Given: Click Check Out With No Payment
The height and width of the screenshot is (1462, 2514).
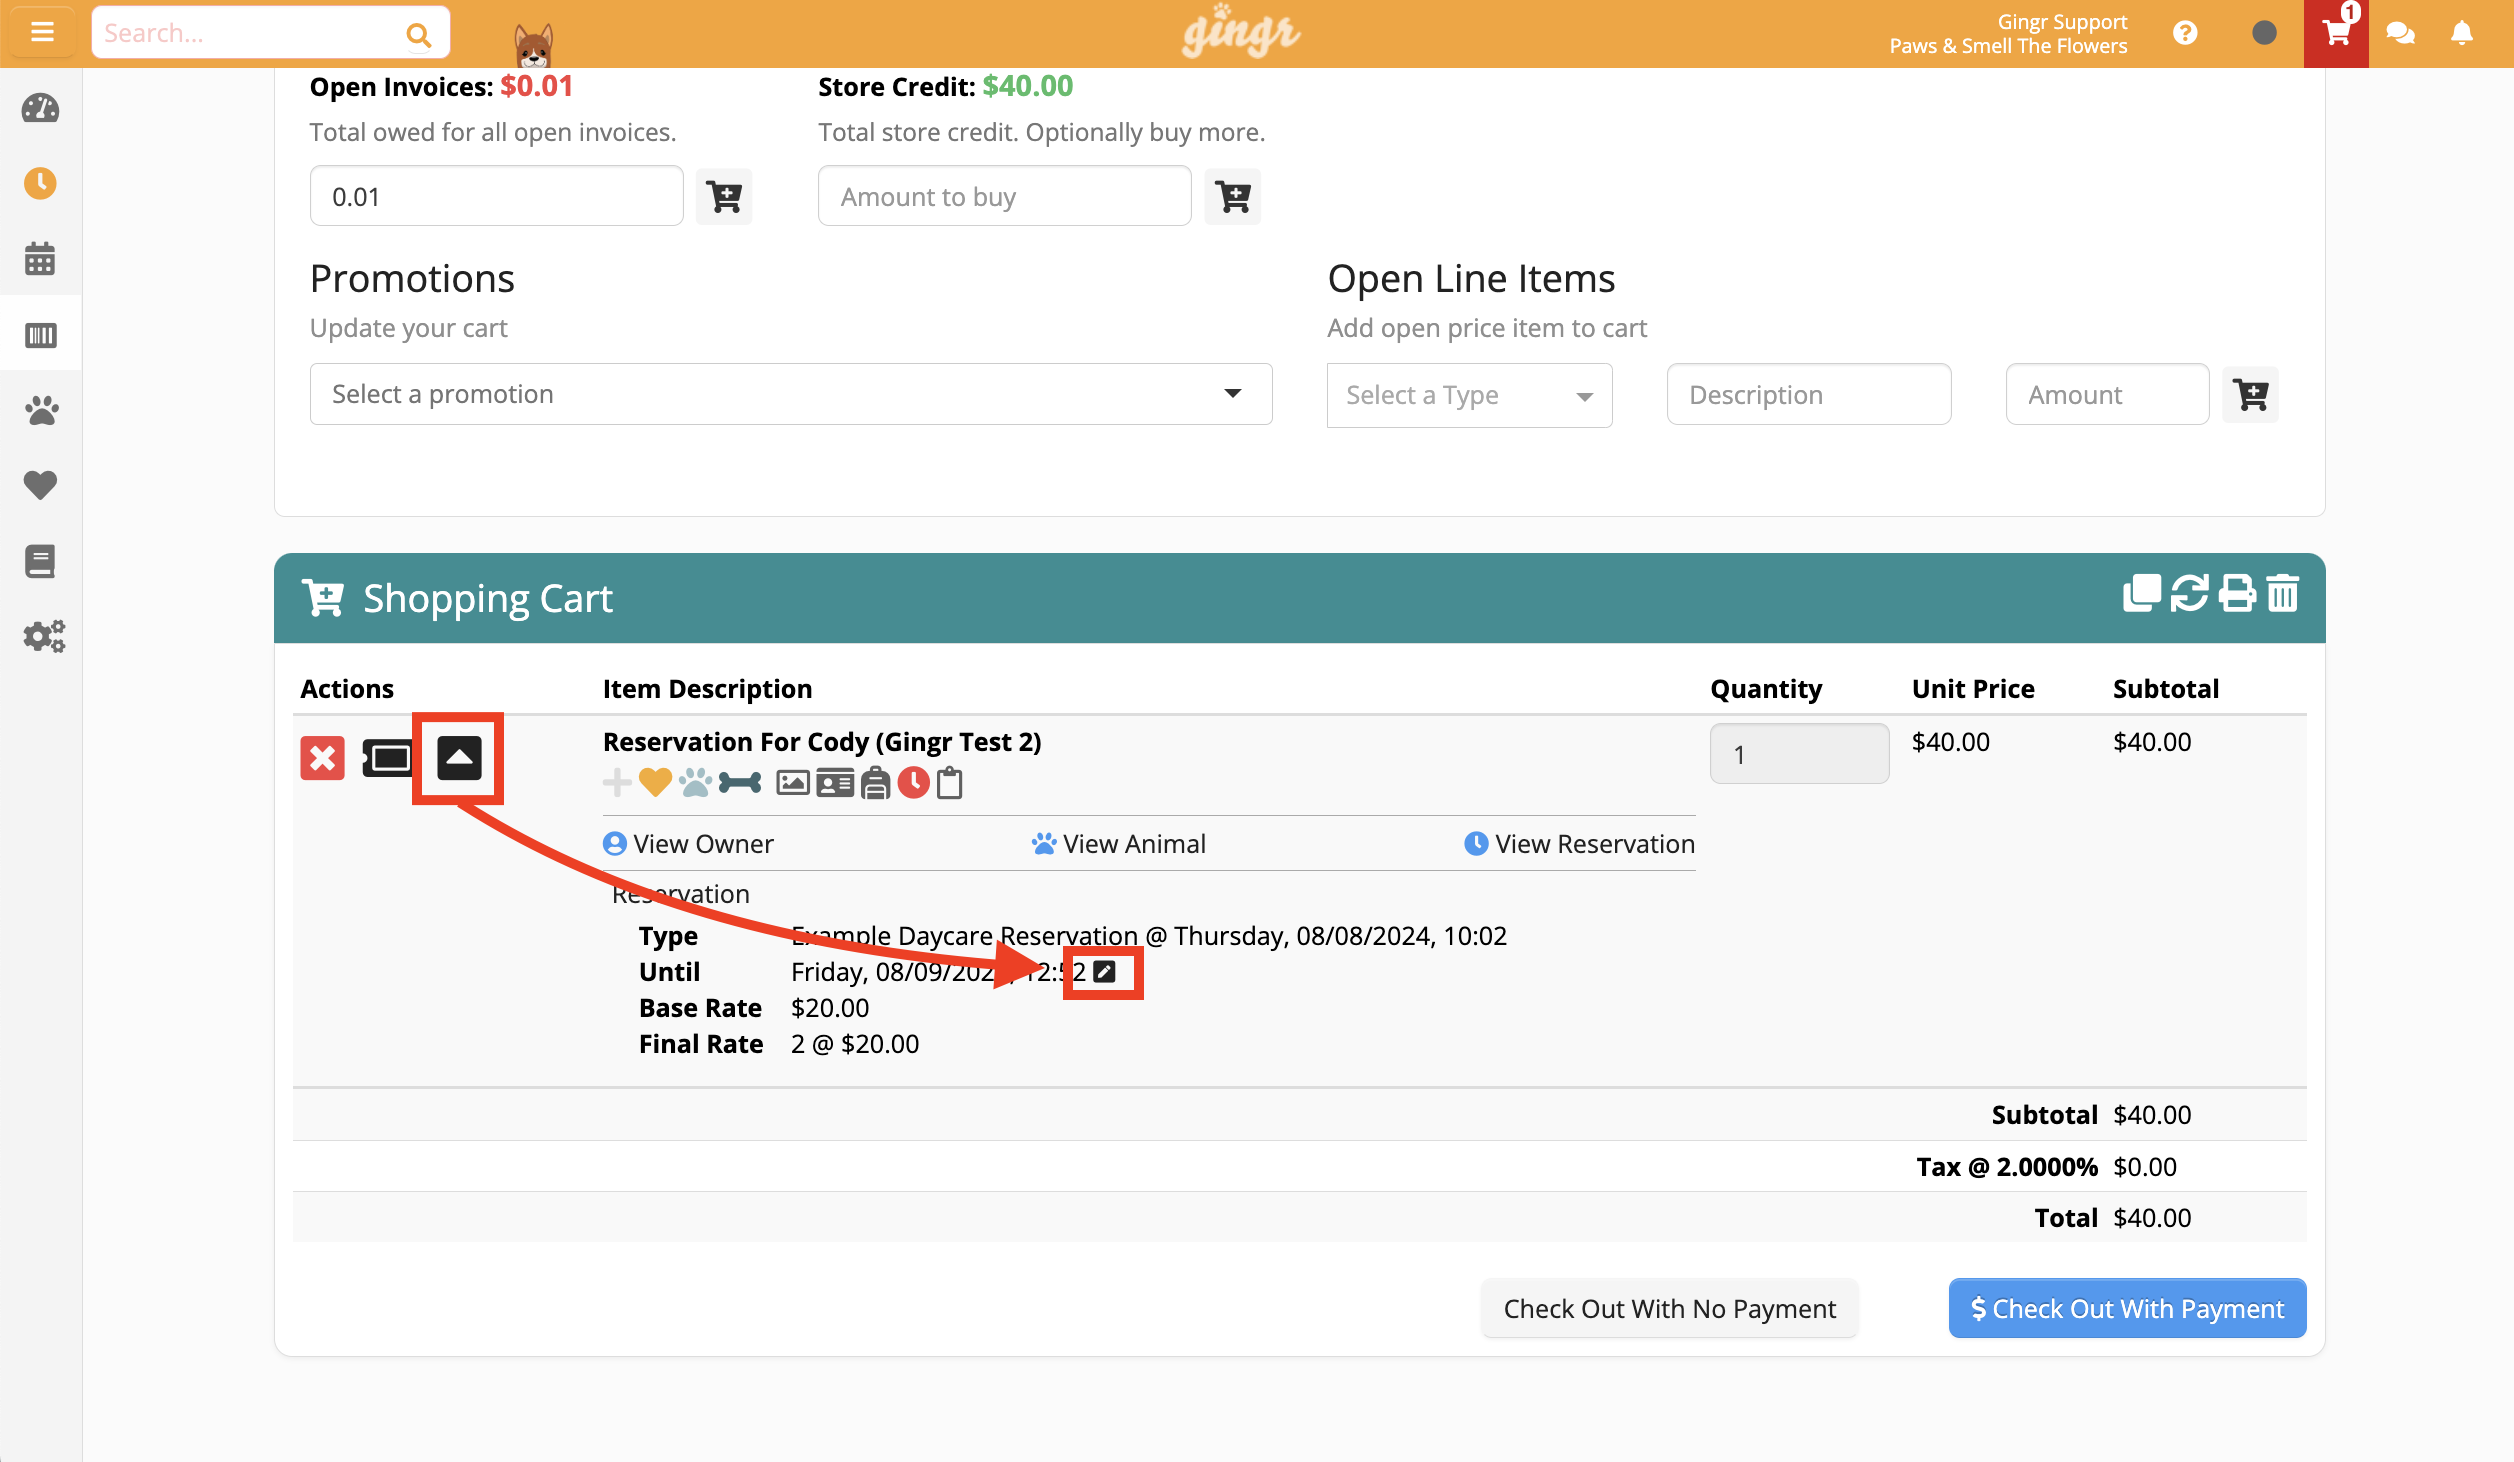Looking at the screenshot, I should (x=1669, y=1308).
